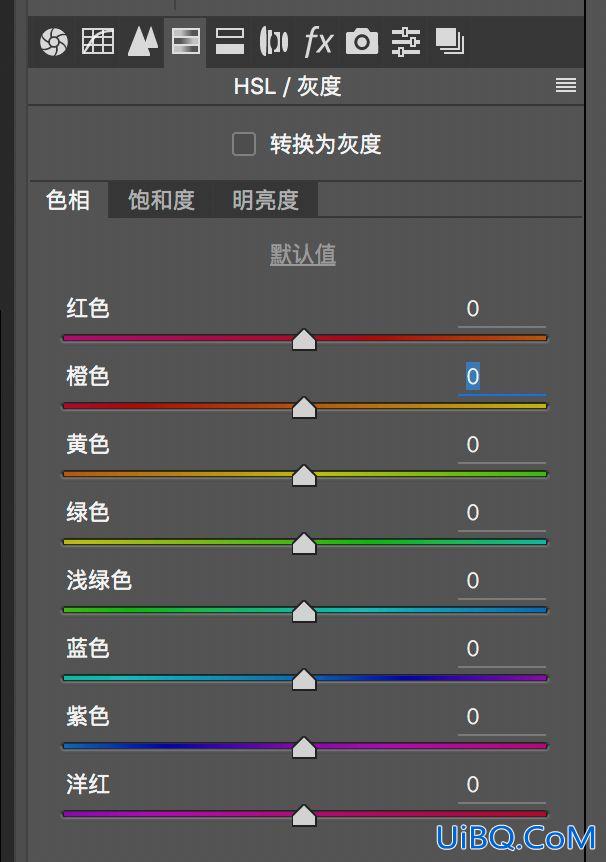606x862 pixels.
Task: Click the 蓝色 slider label
Action: coord(88,648)
